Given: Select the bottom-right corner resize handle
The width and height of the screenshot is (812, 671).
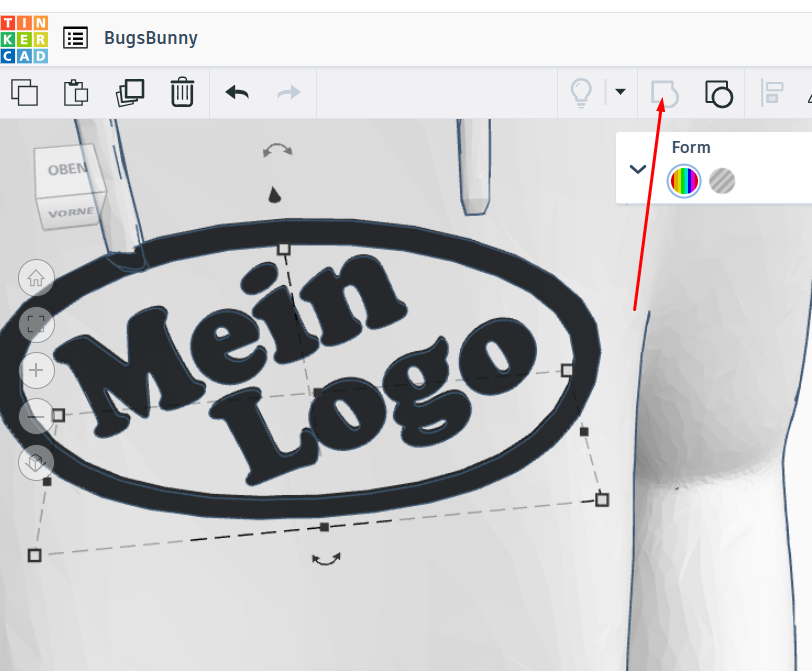Looking at the screenshot, I should pos(602,500).
